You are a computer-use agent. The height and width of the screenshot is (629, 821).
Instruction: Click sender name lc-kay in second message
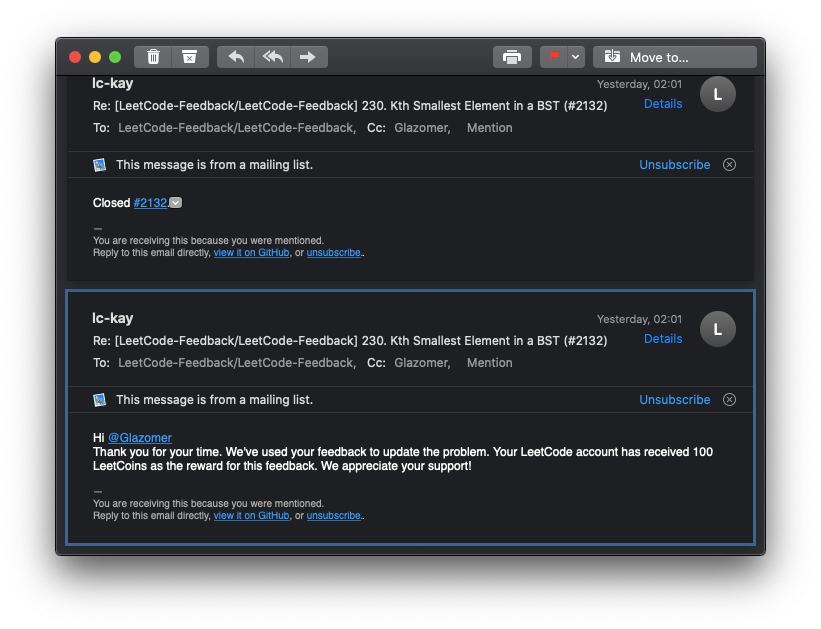113,318
